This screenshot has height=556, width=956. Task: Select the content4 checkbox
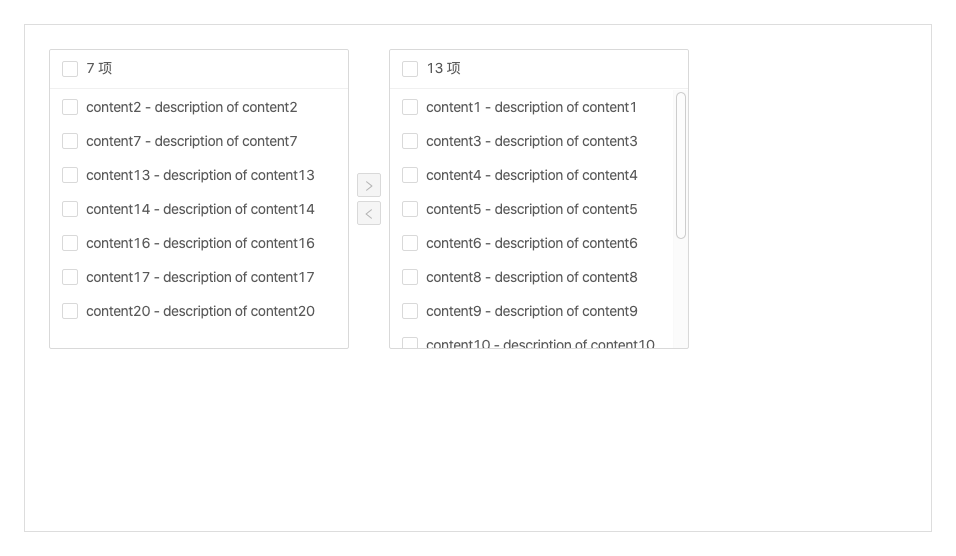tap(410, 176)
